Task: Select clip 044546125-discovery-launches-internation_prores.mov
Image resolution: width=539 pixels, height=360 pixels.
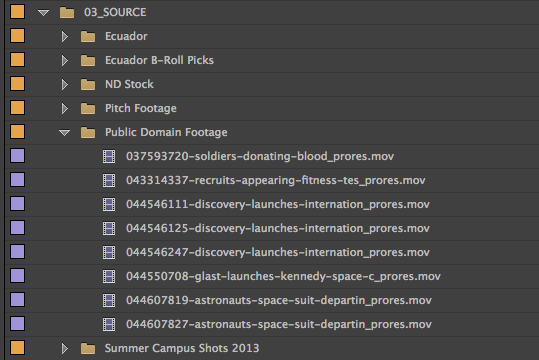Action: (x=278, y=229)
